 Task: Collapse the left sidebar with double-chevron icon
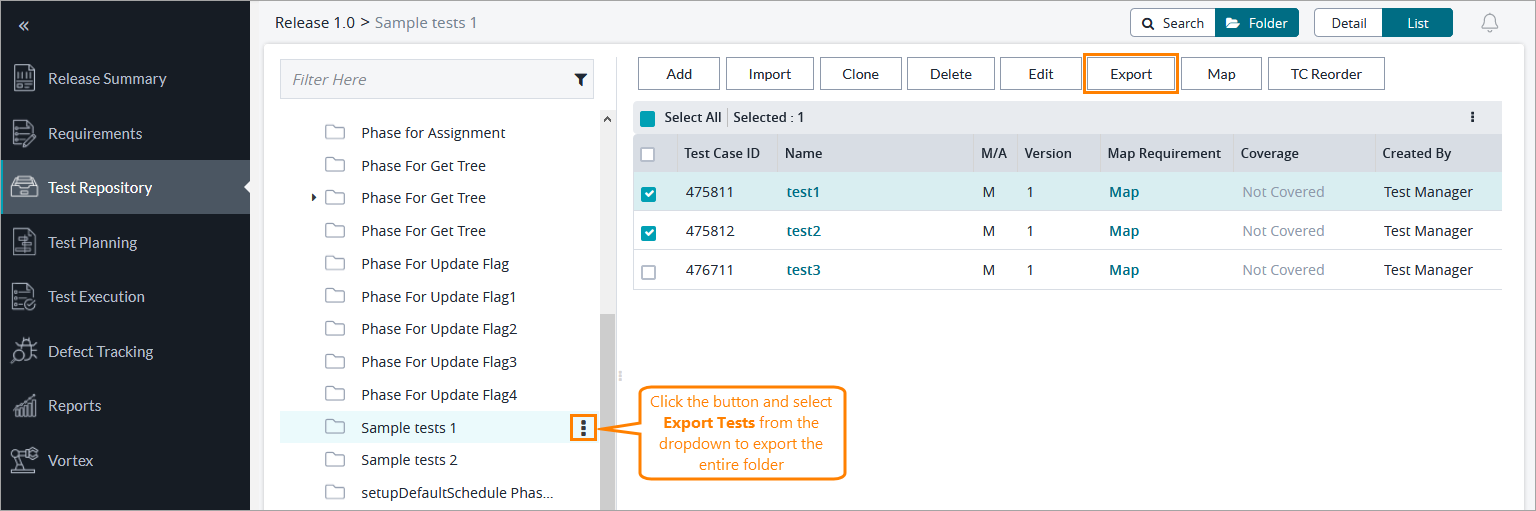click(24, 26)
